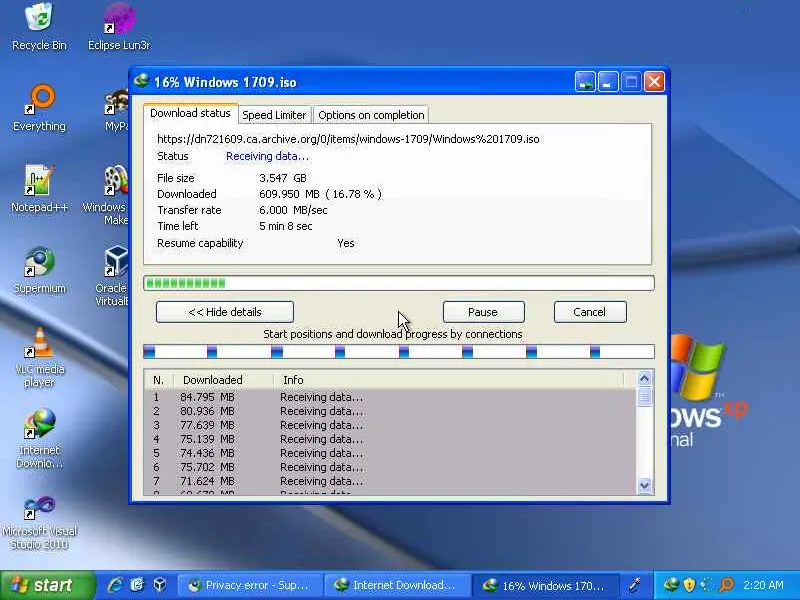
Task: Click the connection list scrollbar thumb
Action: [644, 396]
